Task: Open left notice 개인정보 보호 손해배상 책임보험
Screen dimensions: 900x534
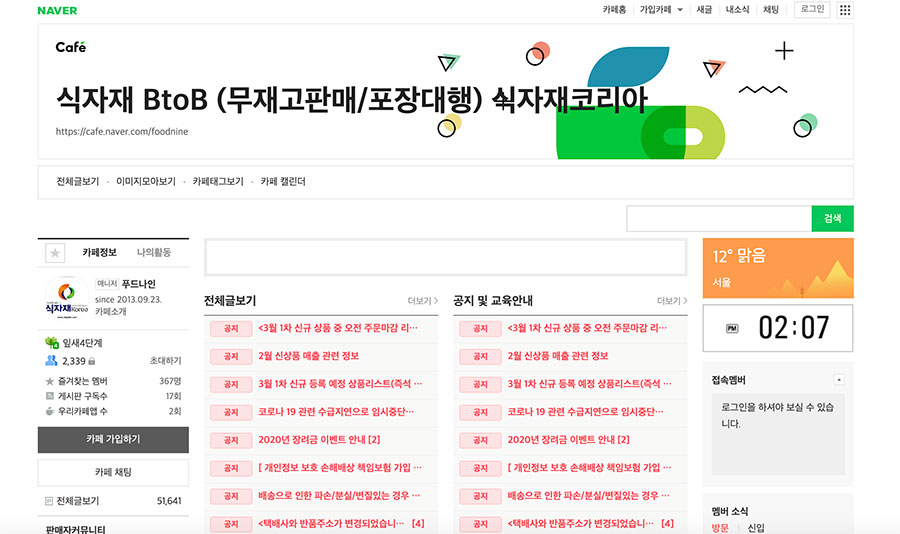Action: pyautogui.click(x=340, y=468)
